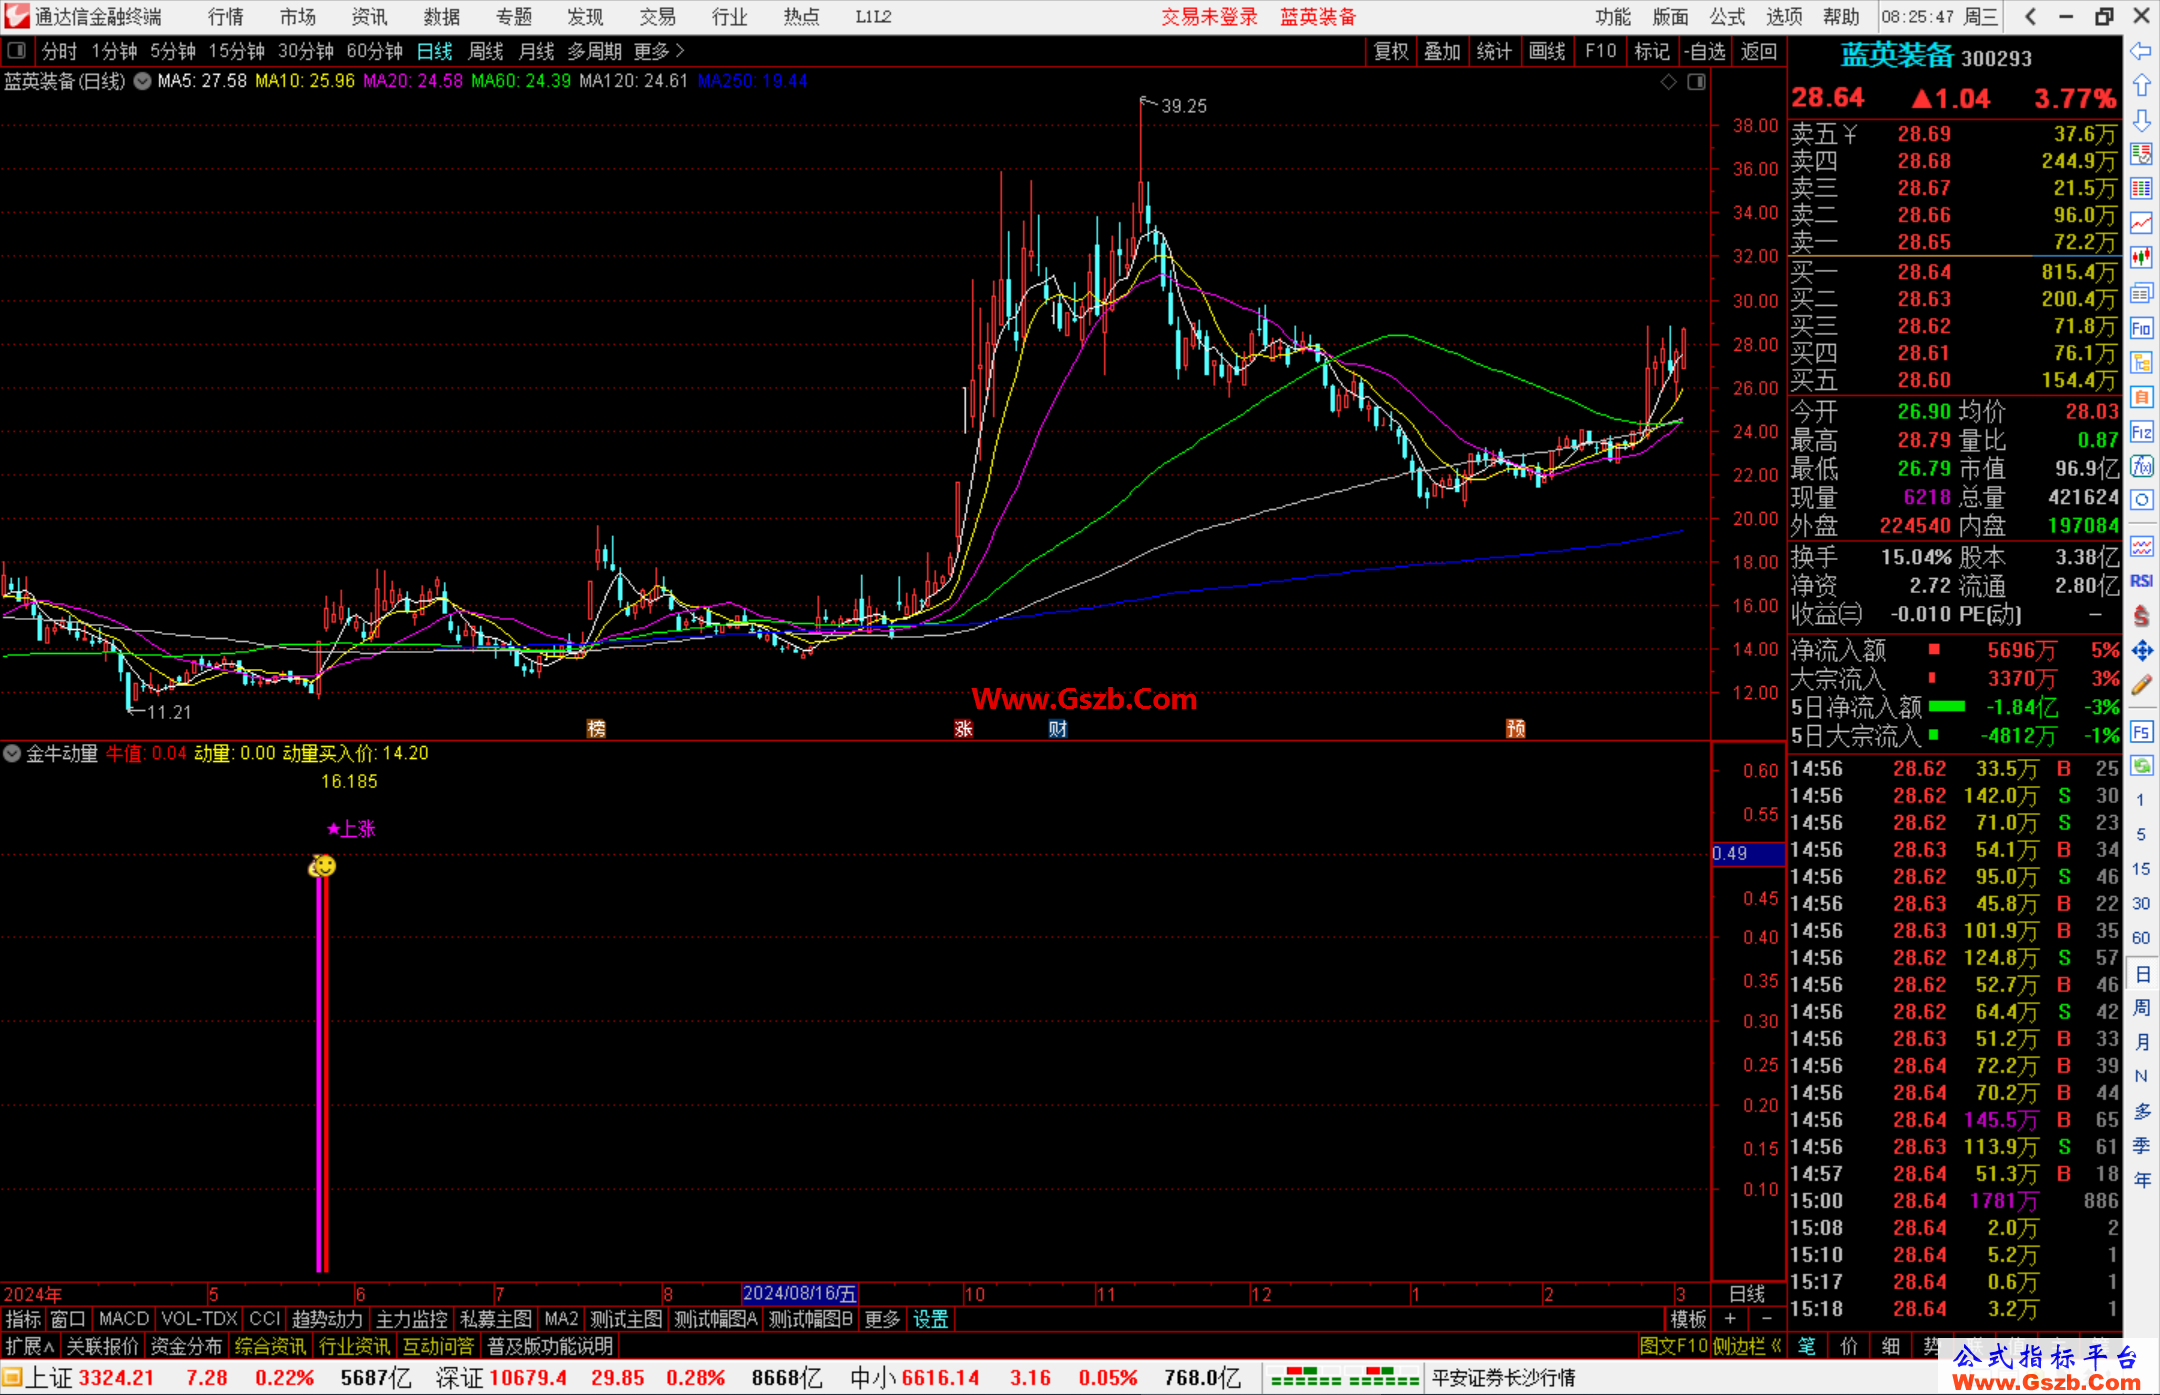Open the 资讯 menu
This screenshot has height=1395, width=2160.
tap(370, 16)
